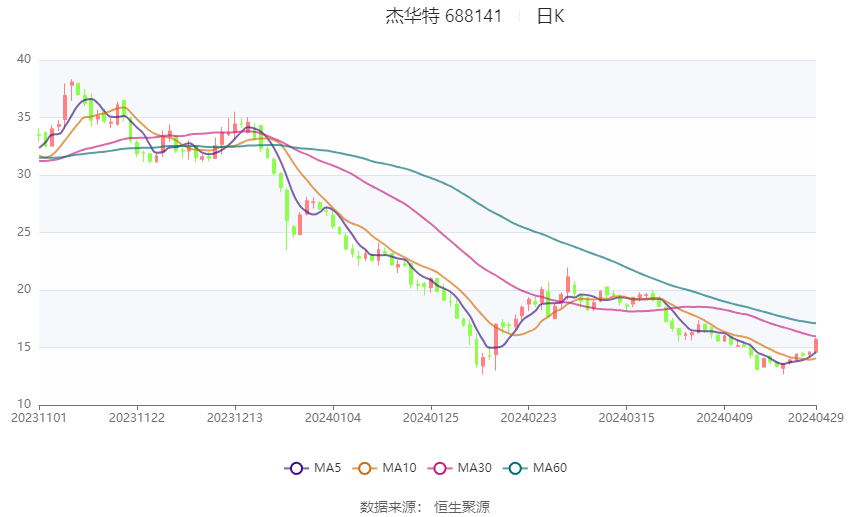Select the 20240104 x-axis date label
850x517 pixels.
[333, 418]
